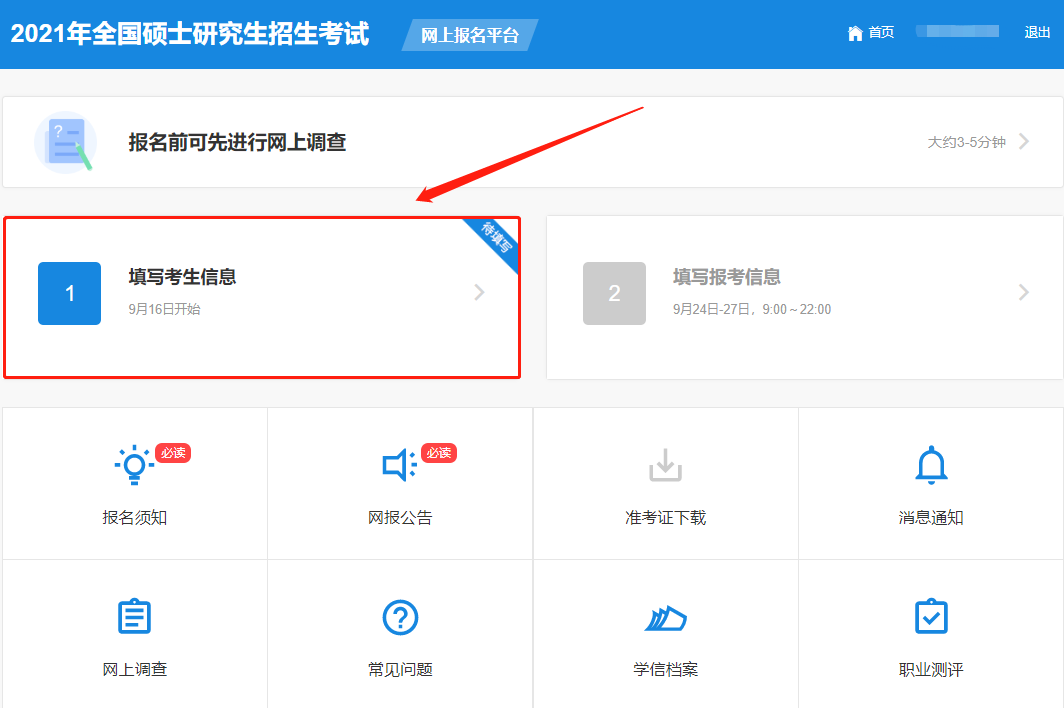Screen dimensions: 1064x708
Task: Expand the chevron on 填写考生信息 card
Action: point(480,292)
